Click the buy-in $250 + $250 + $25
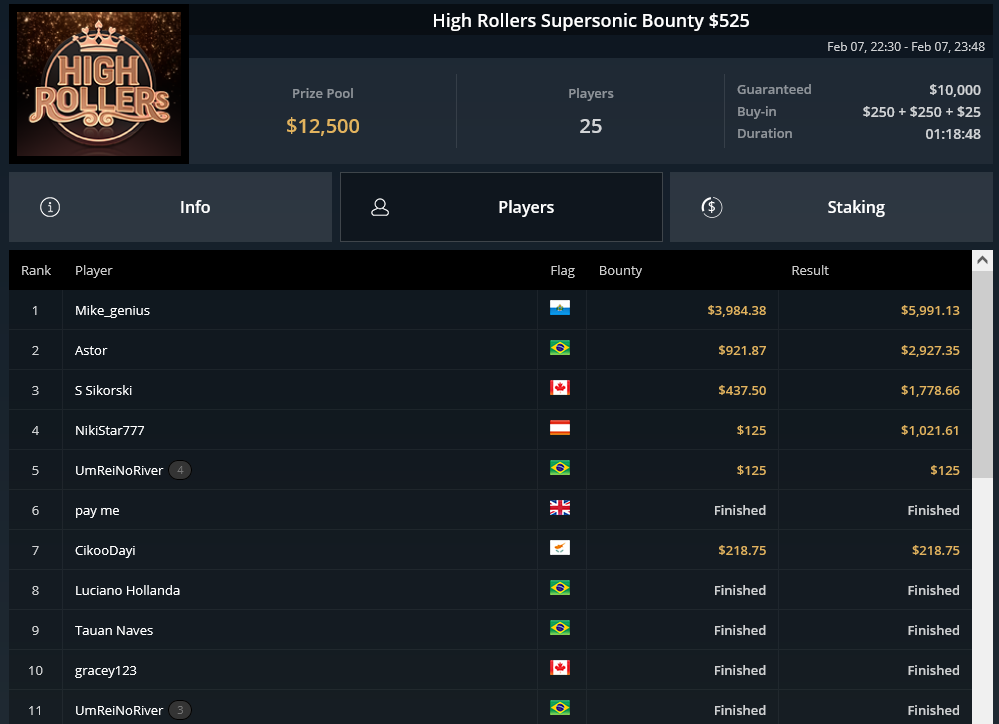999x724 pixels. pyautogui.click(x=921, y=112)
